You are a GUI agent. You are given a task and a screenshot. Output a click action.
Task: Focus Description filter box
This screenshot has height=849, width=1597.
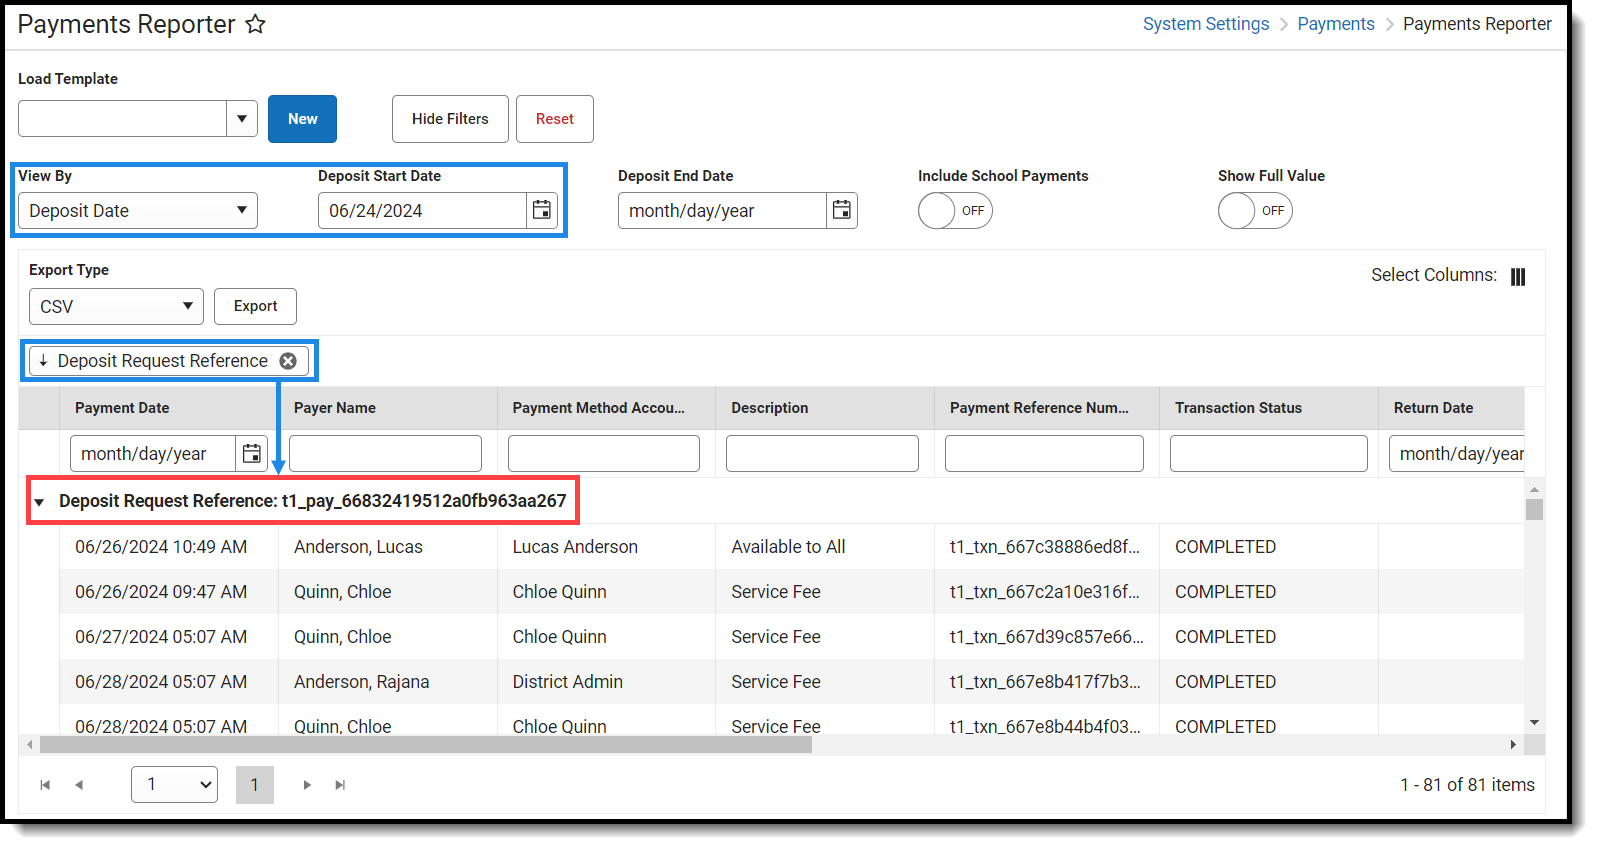[x=822, y=453]
